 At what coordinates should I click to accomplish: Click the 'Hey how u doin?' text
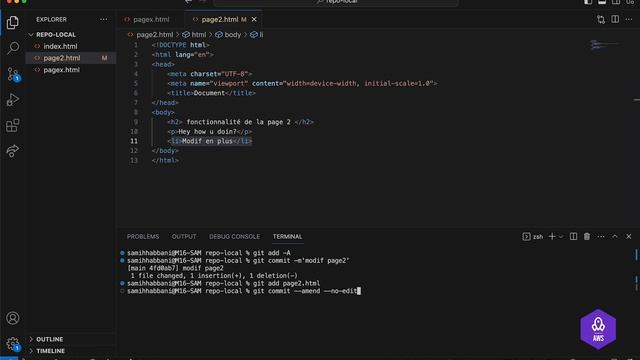point(207,131)
